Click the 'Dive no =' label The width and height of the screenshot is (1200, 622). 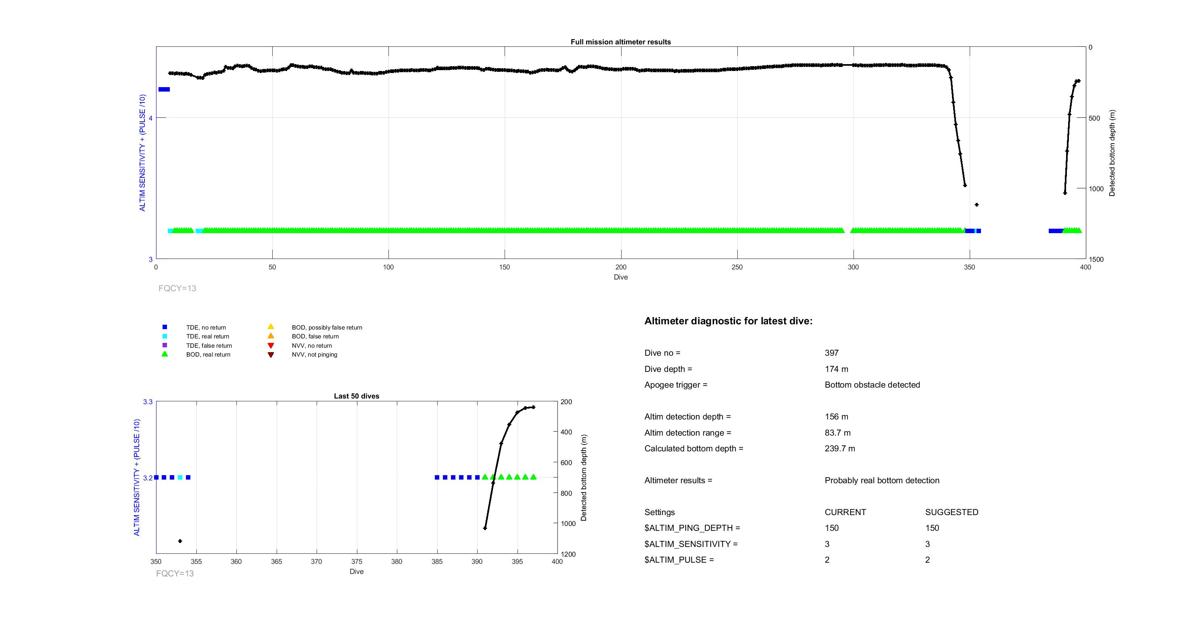663,353
